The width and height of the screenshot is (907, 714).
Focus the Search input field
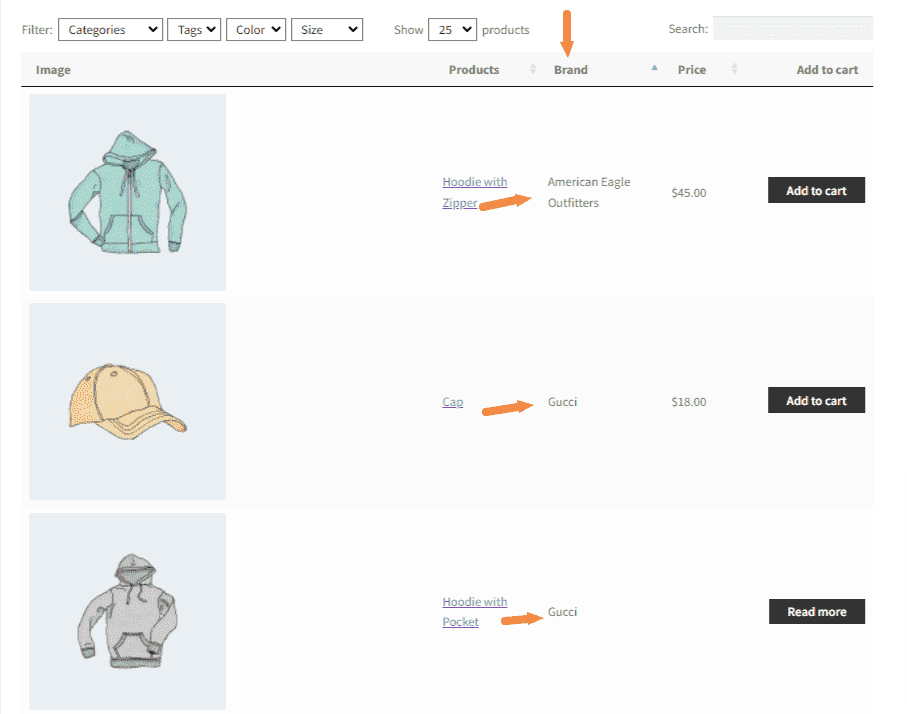pos(792,28)
